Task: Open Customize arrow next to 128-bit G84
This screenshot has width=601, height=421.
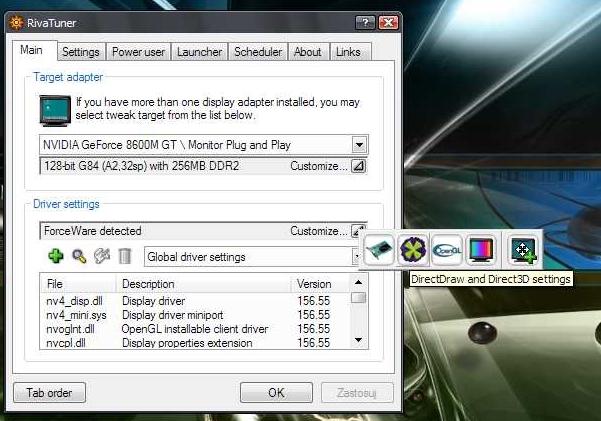Action: click(x=358, y=166)
